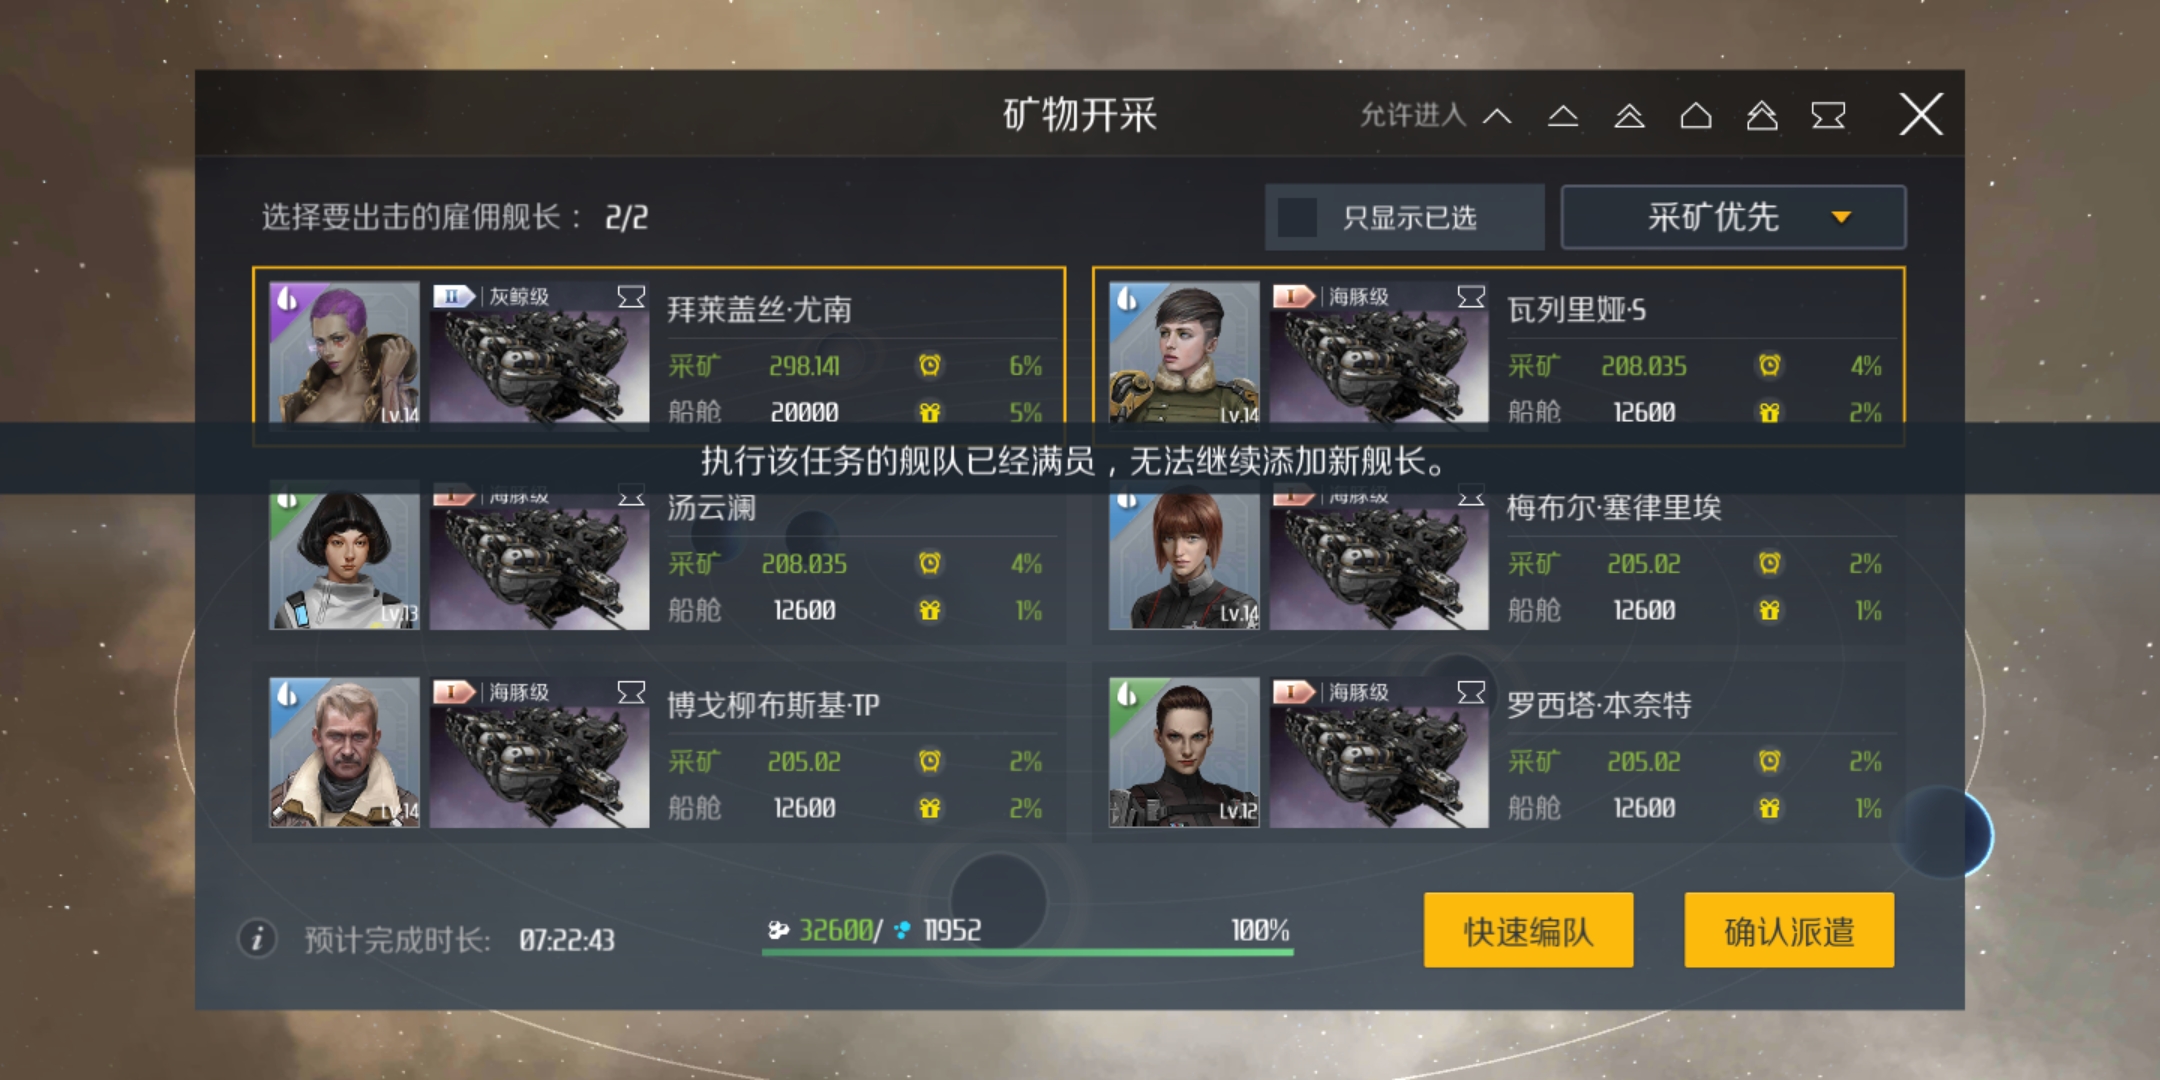Screen dimensions: 2160x1080
Task: Click the cargo capacity progress bar
Action: [x=1027, y=952]
